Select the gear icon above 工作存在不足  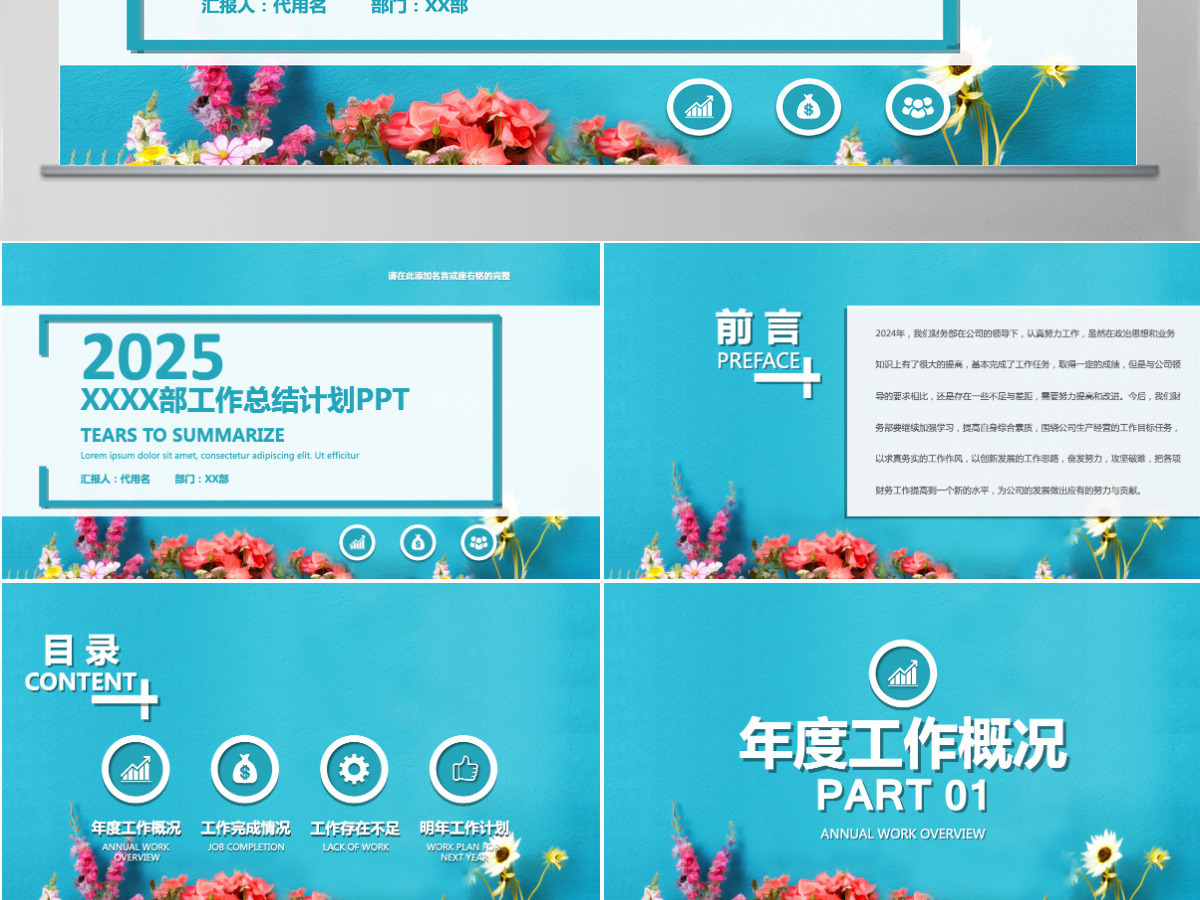pos(354,769)
